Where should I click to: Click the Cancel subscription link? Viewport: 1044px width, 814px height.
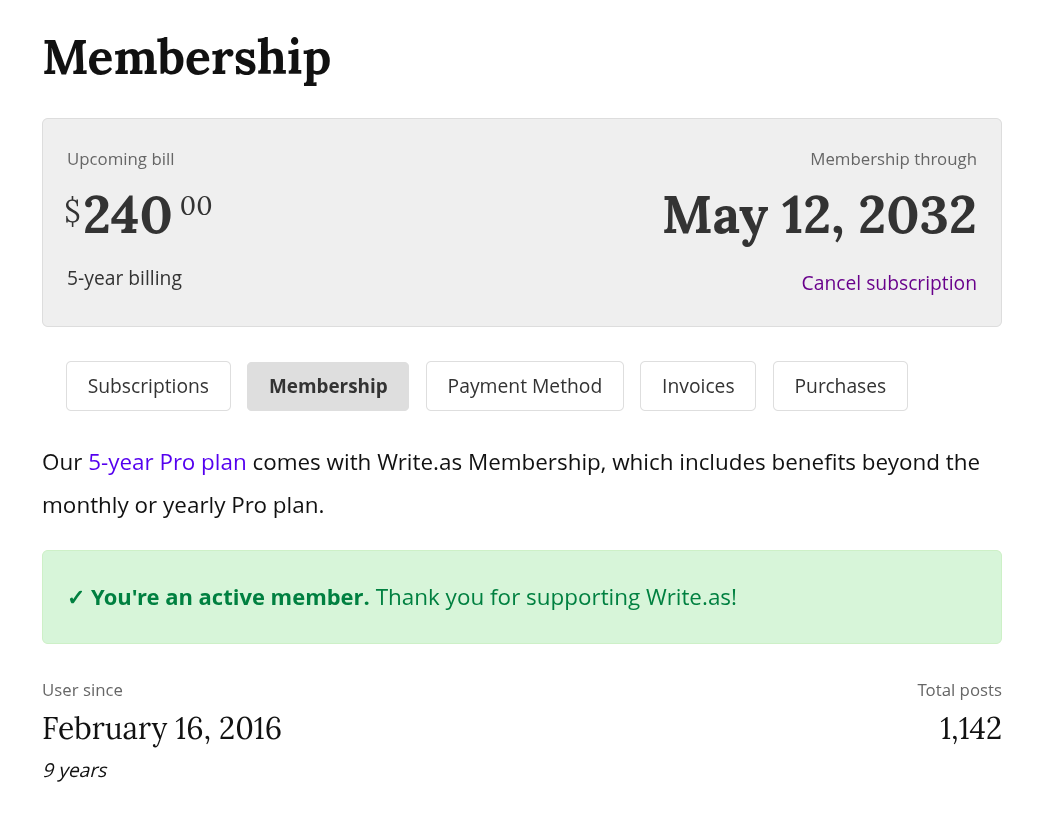point(889,283)
